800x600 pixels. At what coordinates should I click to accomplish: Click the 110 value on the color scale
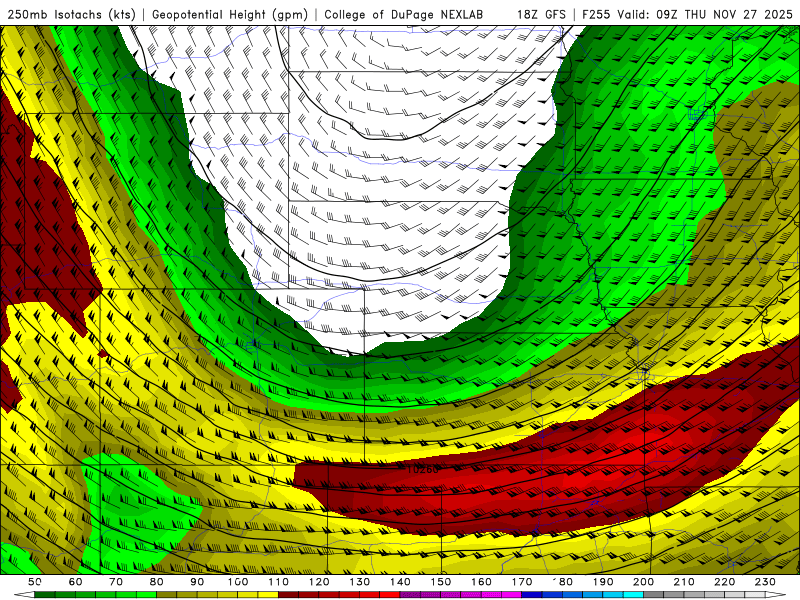(279, 582)
